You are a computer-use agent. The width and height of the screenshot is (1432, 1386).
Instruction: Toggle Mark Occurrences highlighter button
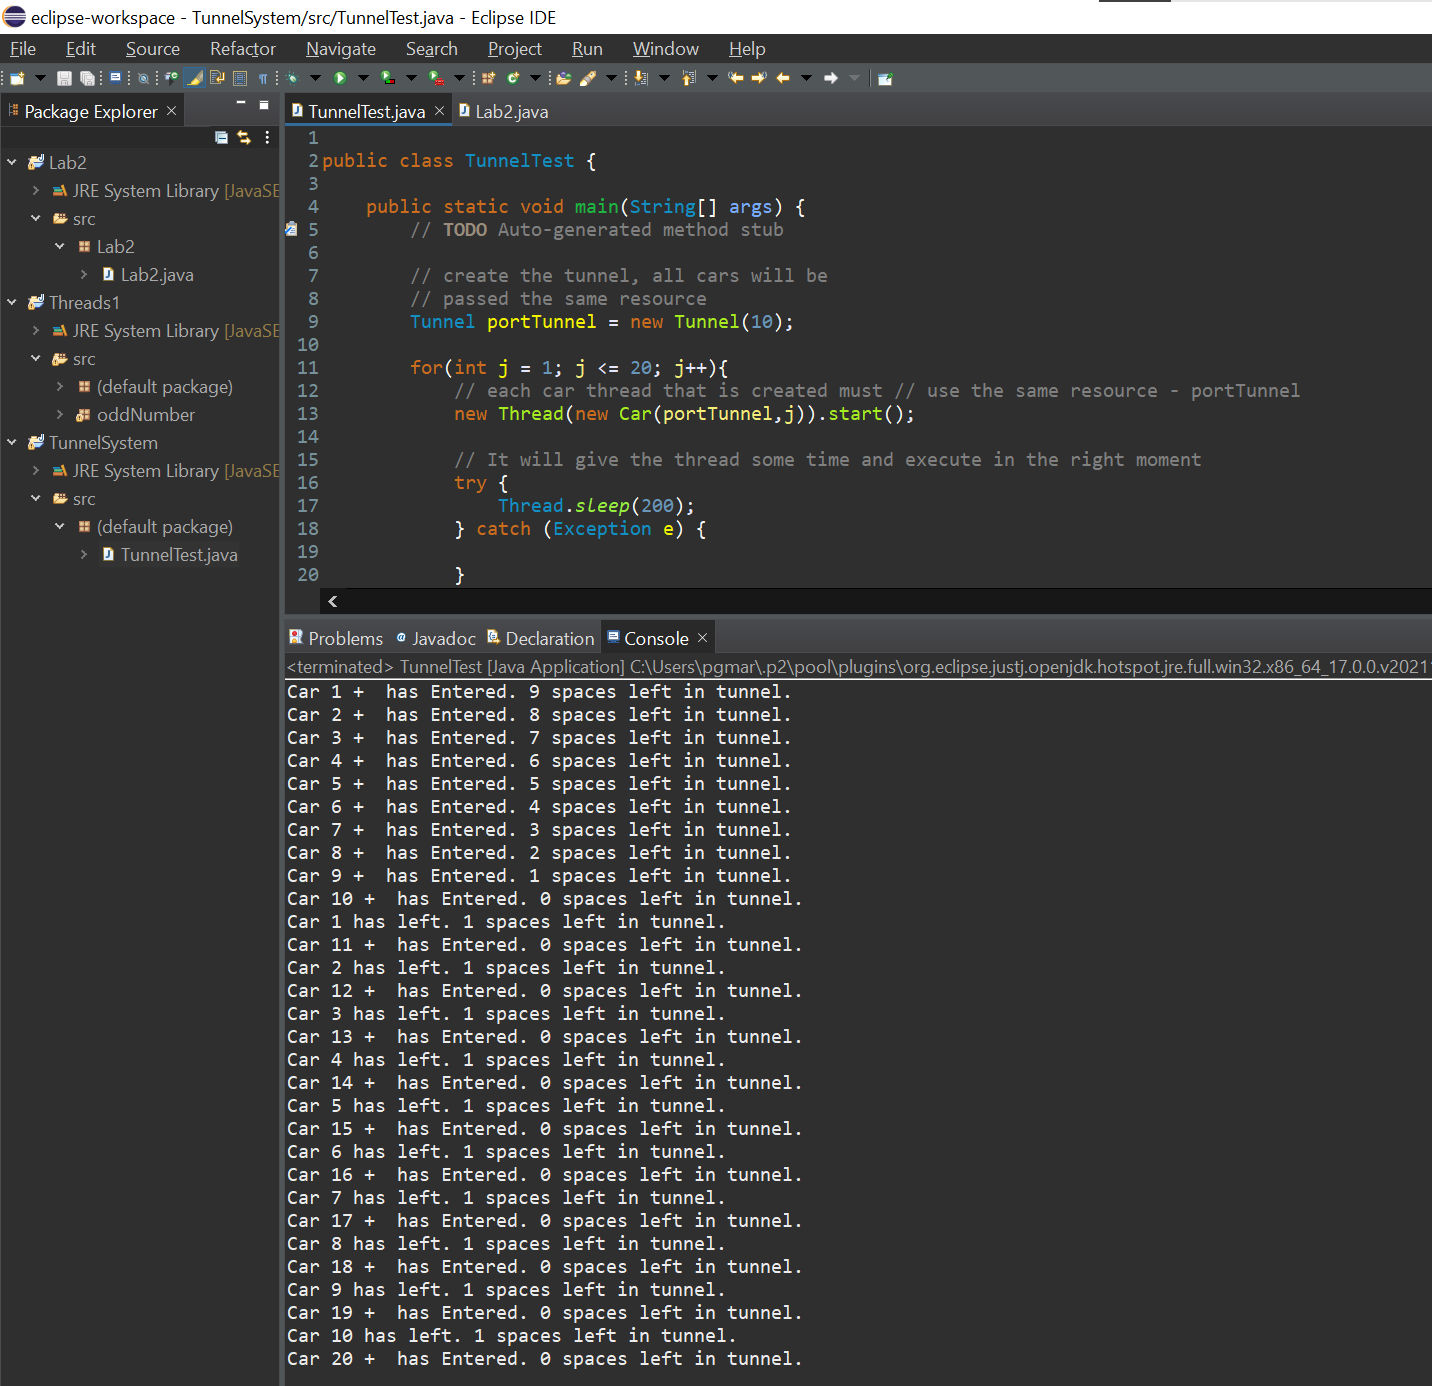(195, 78)
